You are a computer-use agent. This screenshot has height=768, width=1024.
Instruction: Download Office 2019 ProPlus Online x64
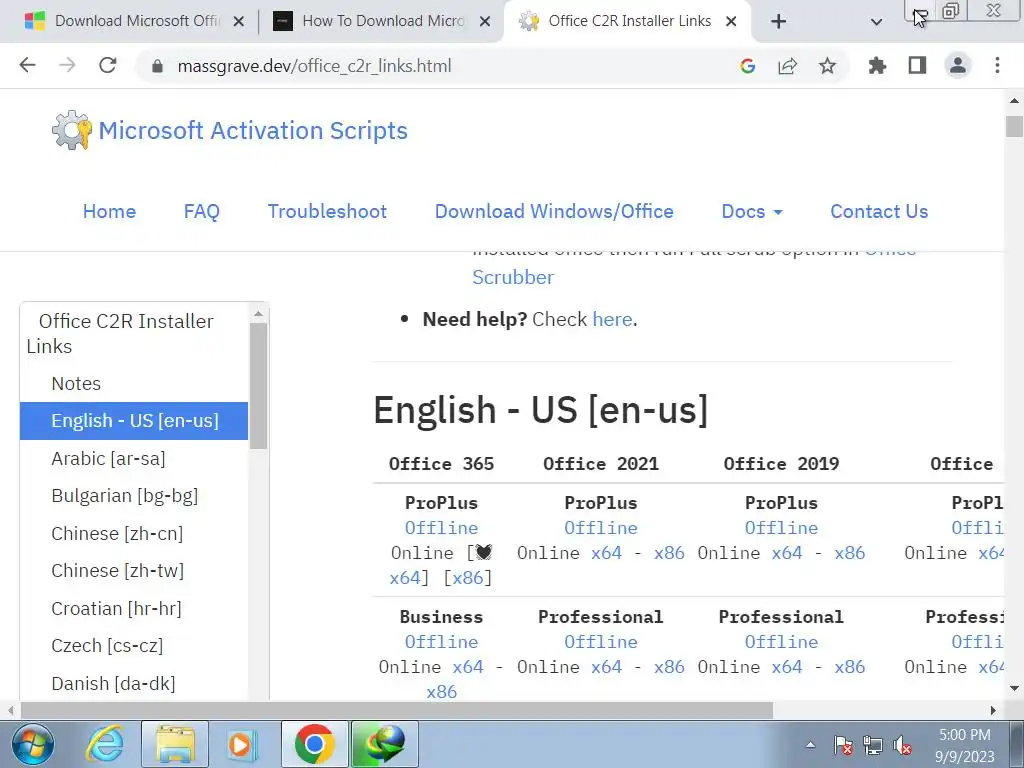point(786,553)
